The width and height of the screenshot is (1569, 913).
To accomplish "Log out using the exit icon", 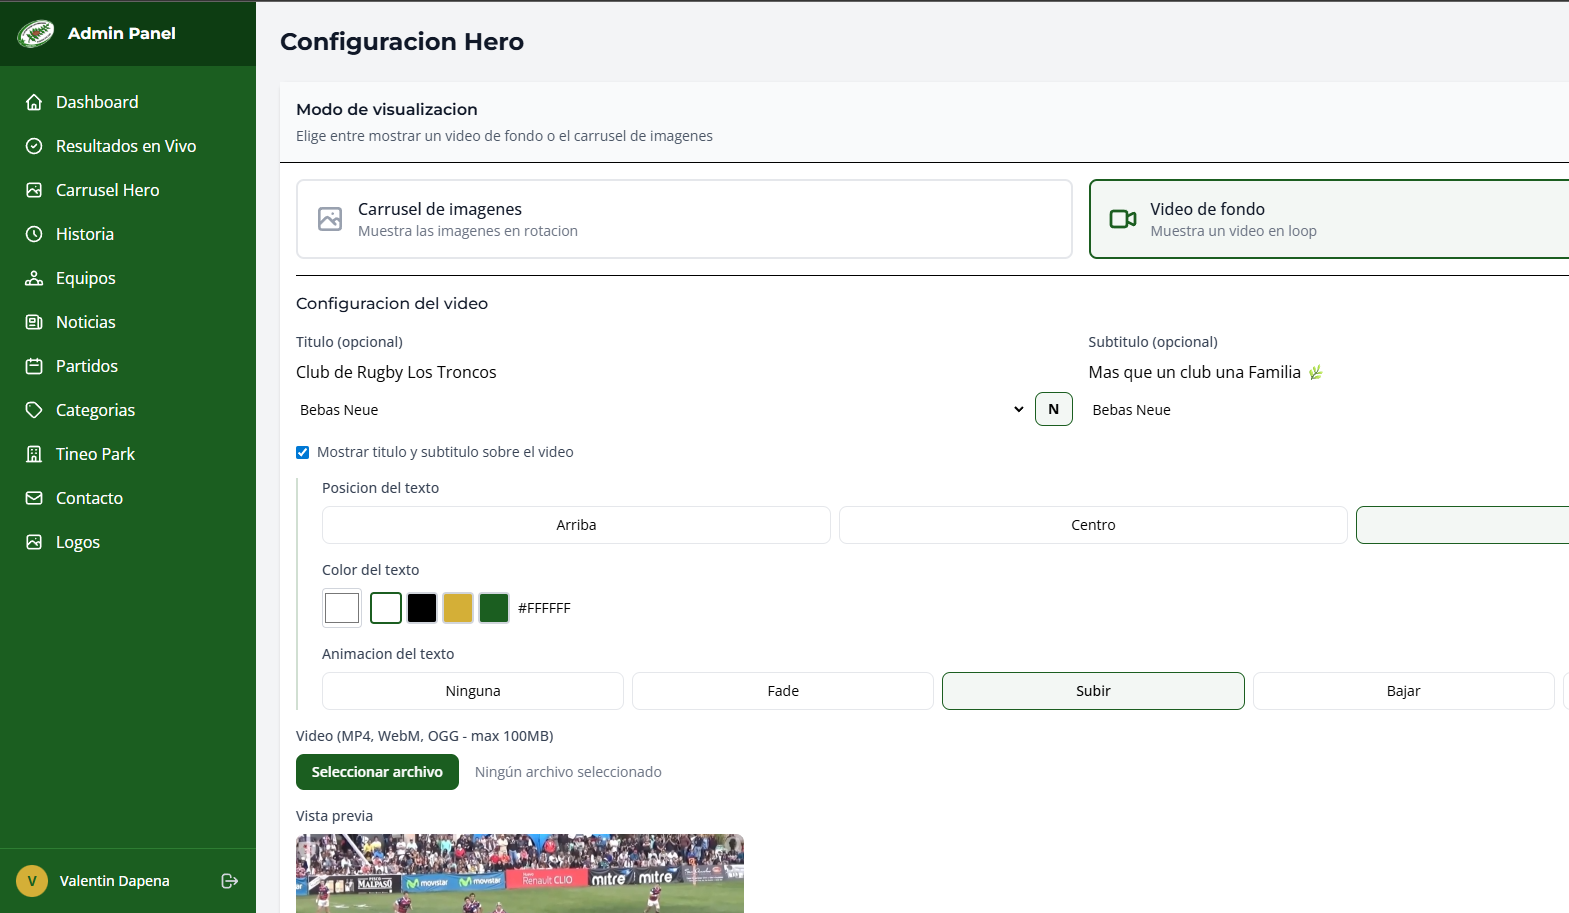I will click(229, 881).
